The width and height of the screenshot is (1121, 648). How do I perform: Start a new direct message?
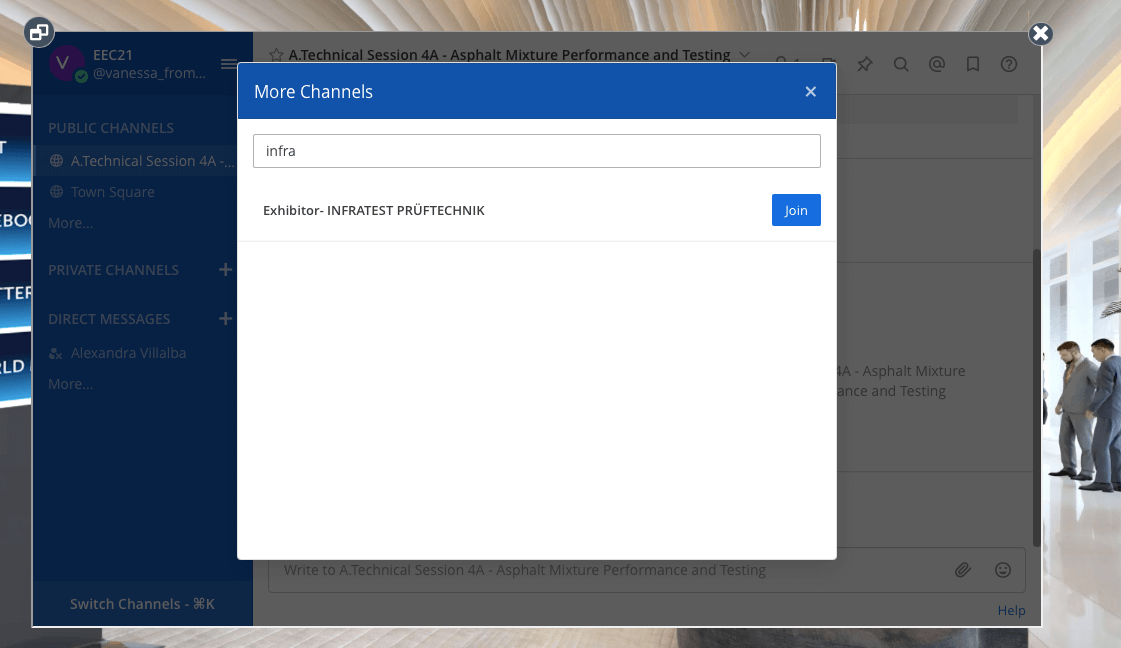225,319
